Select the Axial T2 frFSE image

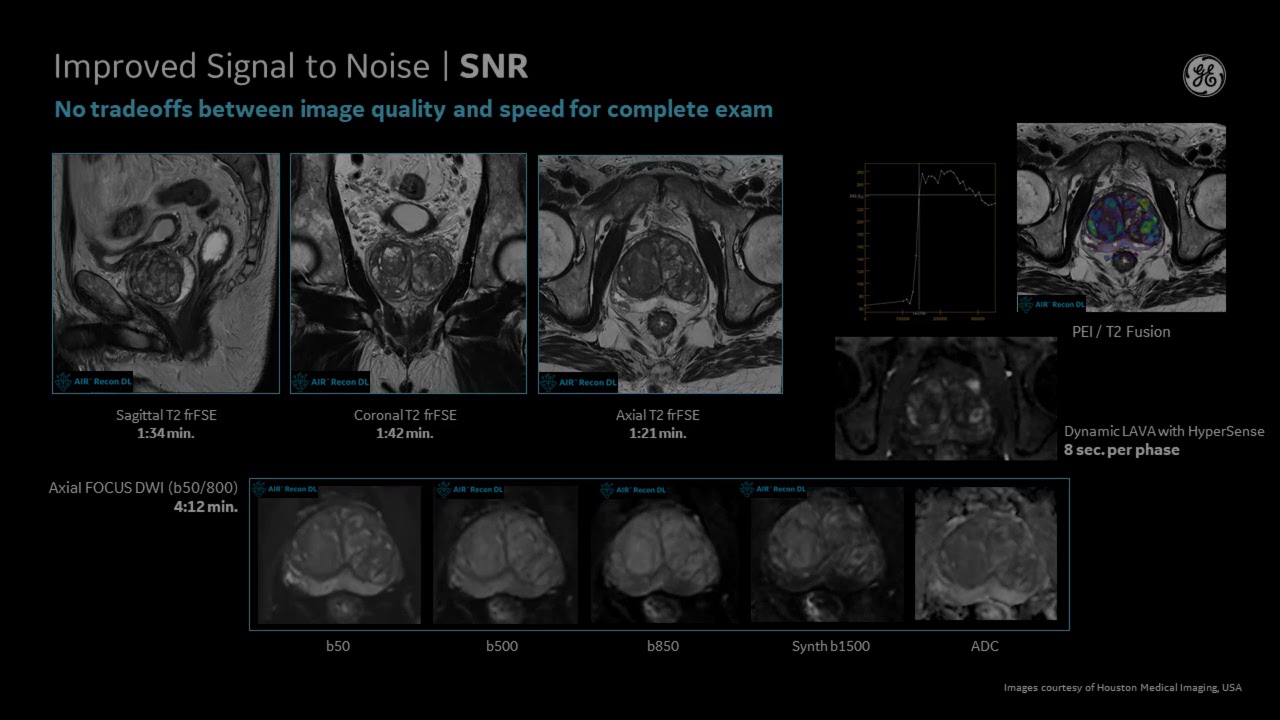coord(660,273)
